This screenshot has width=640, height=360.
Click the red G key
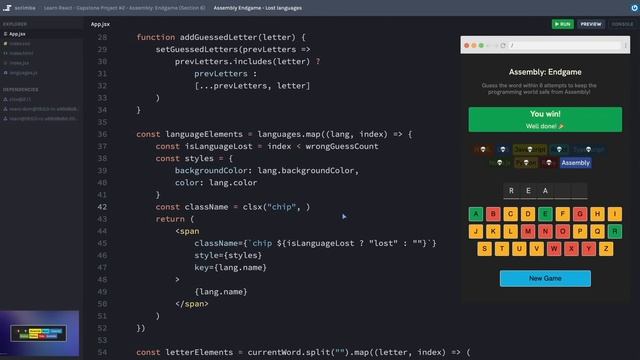pyautogui.click(x=580, y=214)
